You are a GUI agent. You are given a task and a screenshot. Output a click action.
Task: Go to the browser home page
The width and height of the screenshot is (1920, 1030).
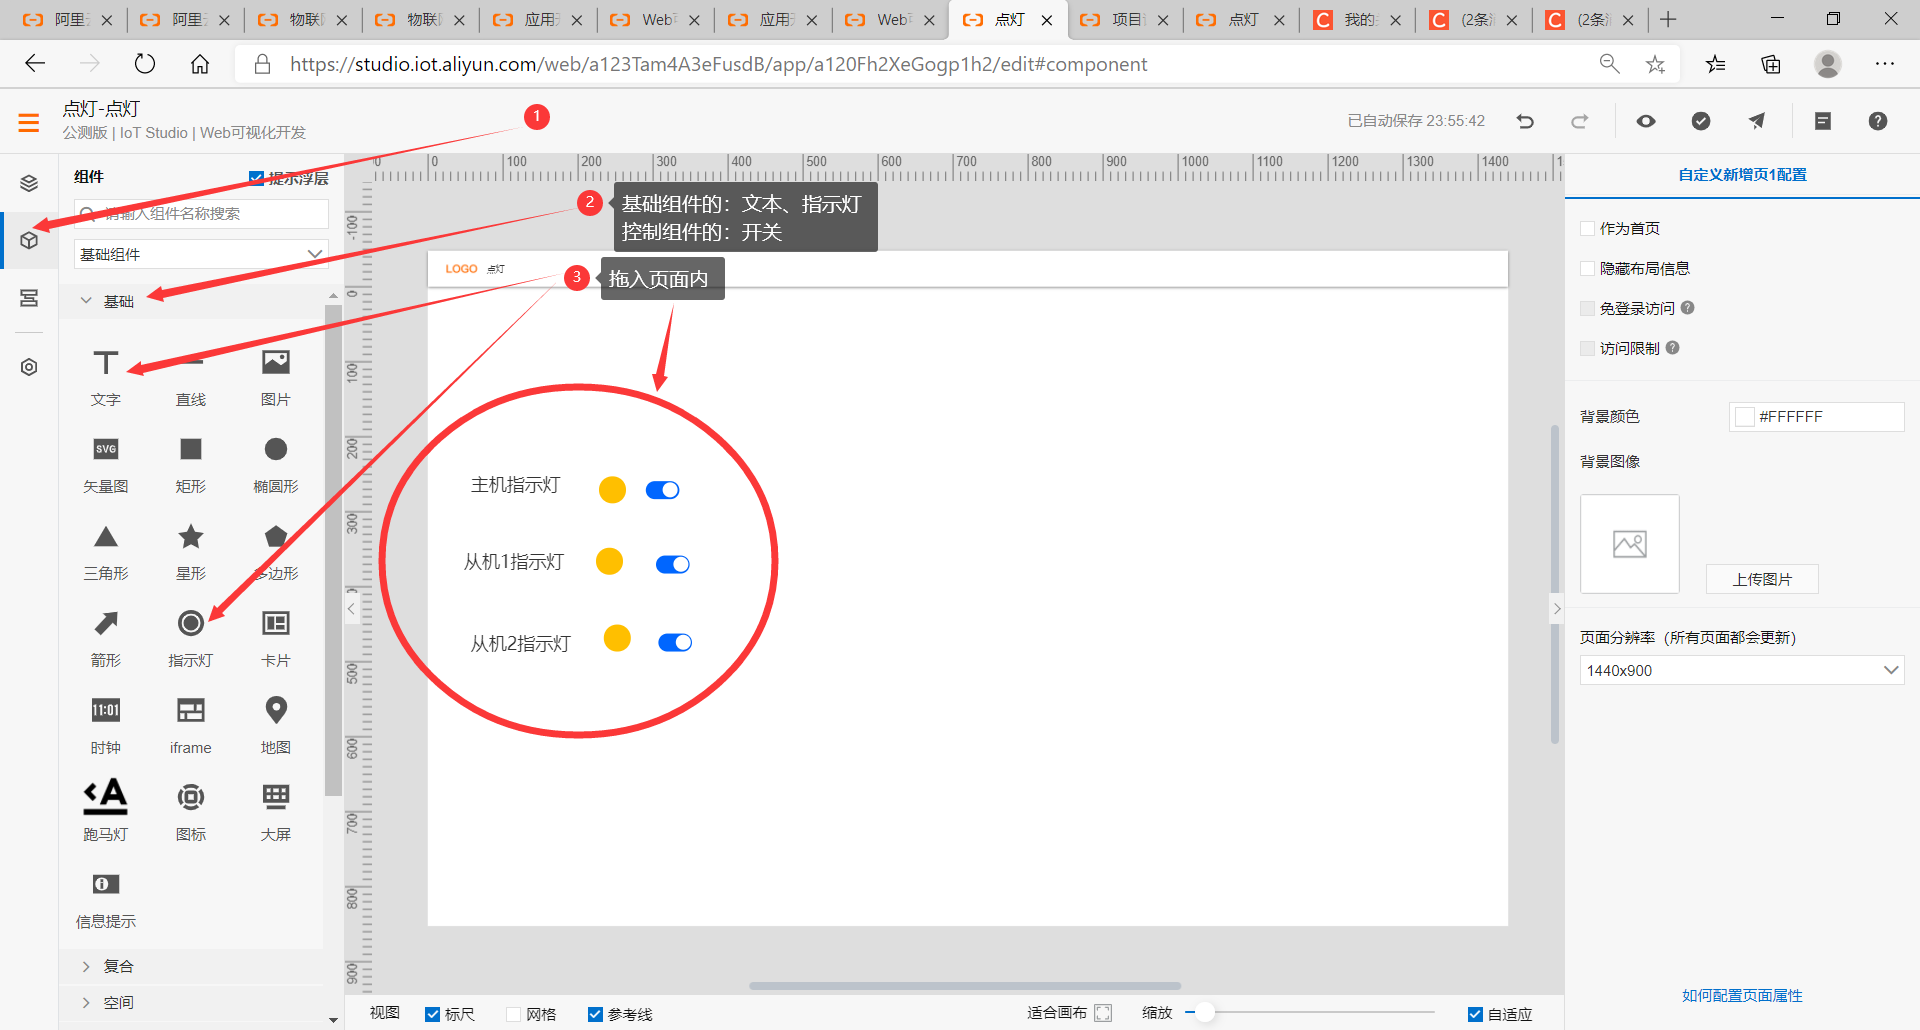pyautogui.click(x=200, y=64)
